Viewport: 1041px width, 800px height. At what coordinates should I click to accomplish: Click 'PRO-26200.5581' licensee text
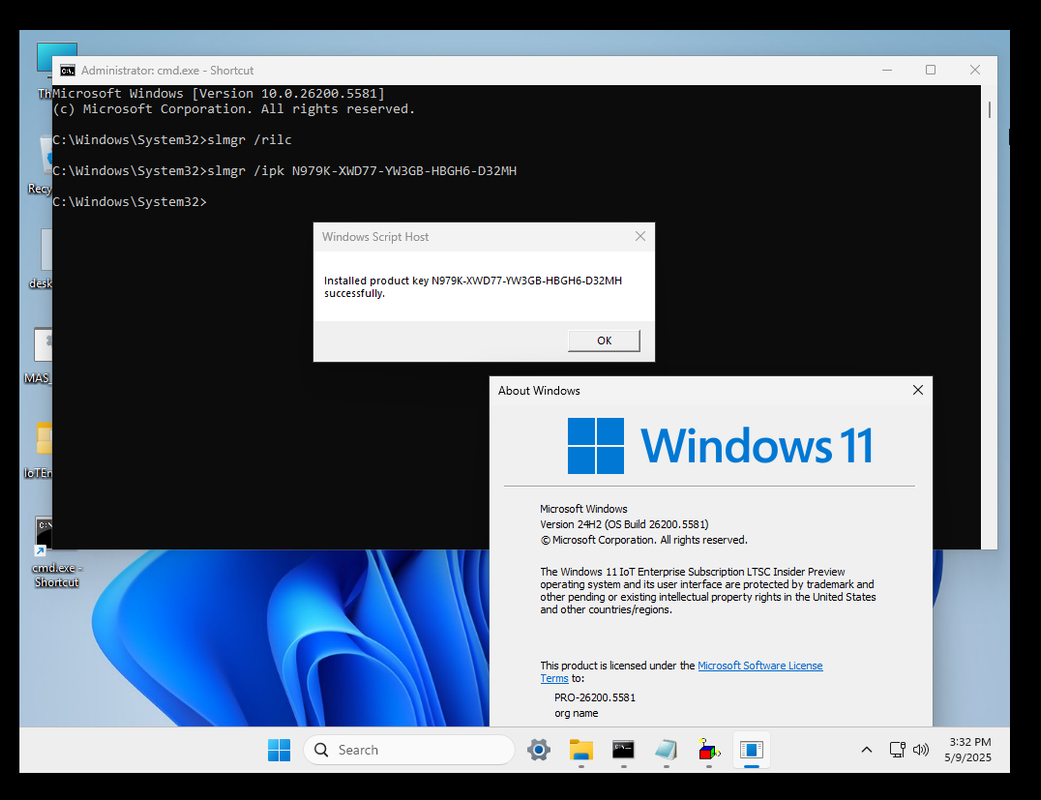pyautogui.click(x=595, y=698)
